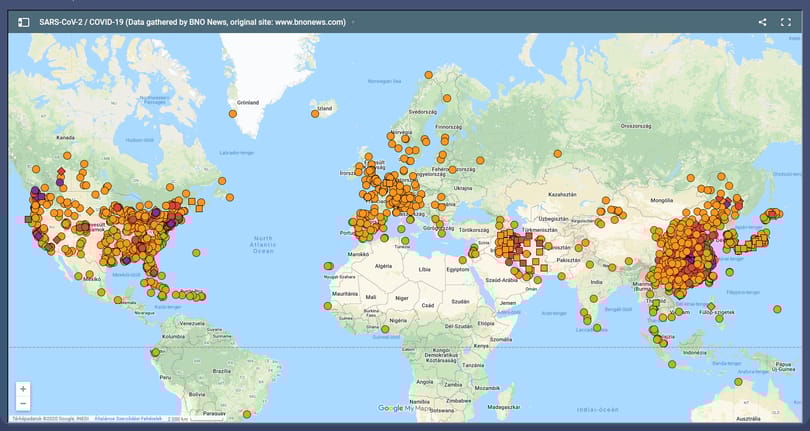
Task: Click the map scale bar
Action: click(196, 419)
